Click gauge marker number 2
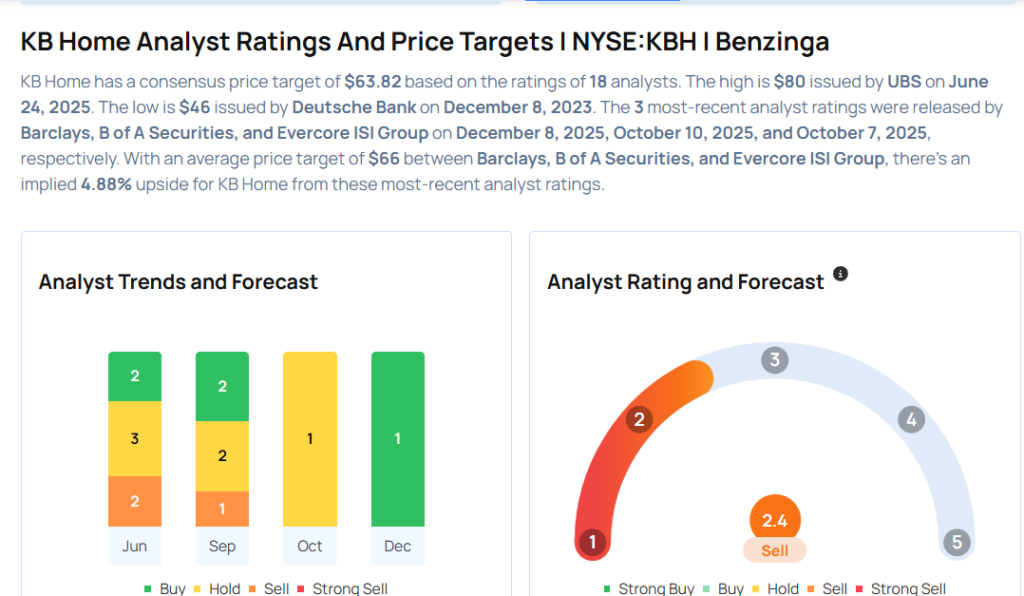Viewport: 1024px width, 596px height. (x=639, y=419)
